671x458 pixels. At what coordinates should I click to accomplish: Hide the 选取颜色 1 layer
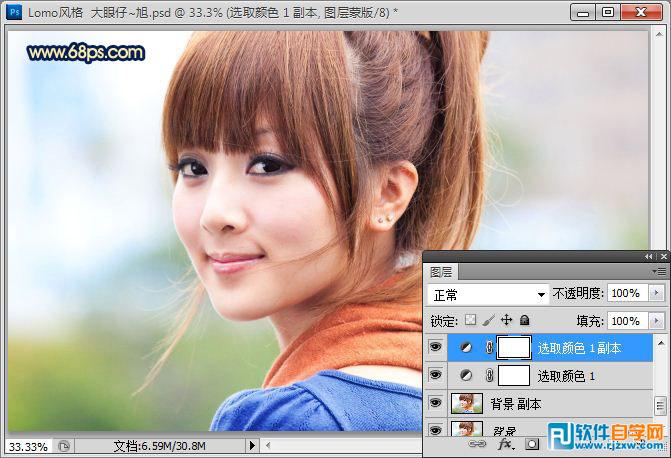tap(435, 375)
